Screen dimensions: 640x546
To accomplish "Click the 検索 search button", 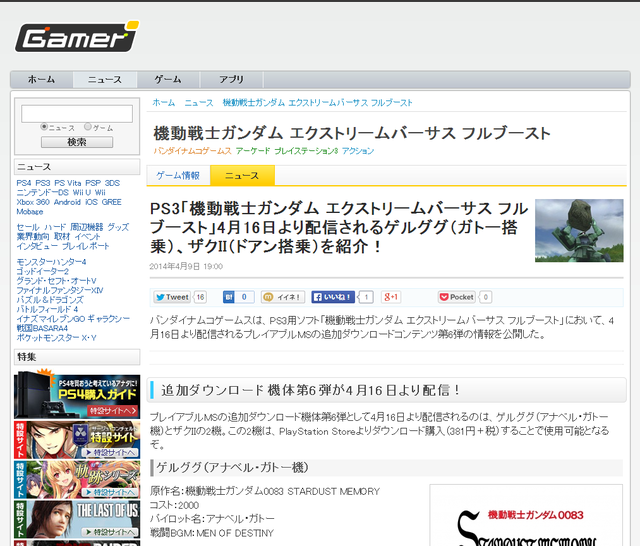I will [77, 142].
